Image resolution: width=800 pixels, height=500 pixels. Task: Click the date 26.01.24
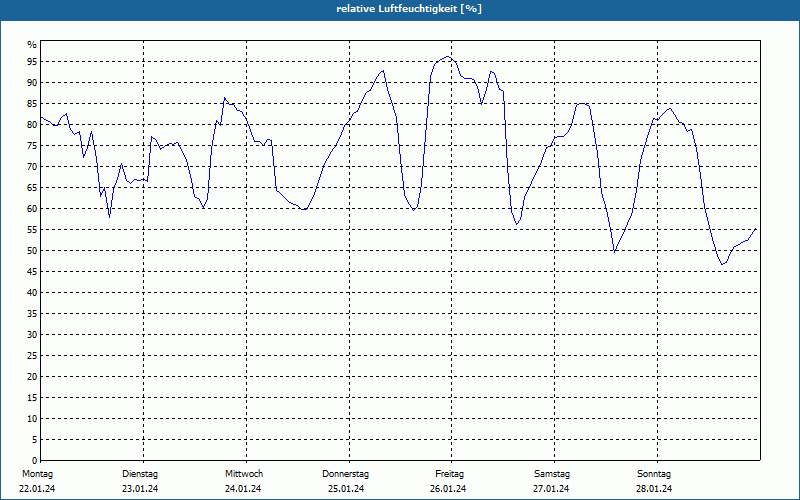click(x=448, y=489)
